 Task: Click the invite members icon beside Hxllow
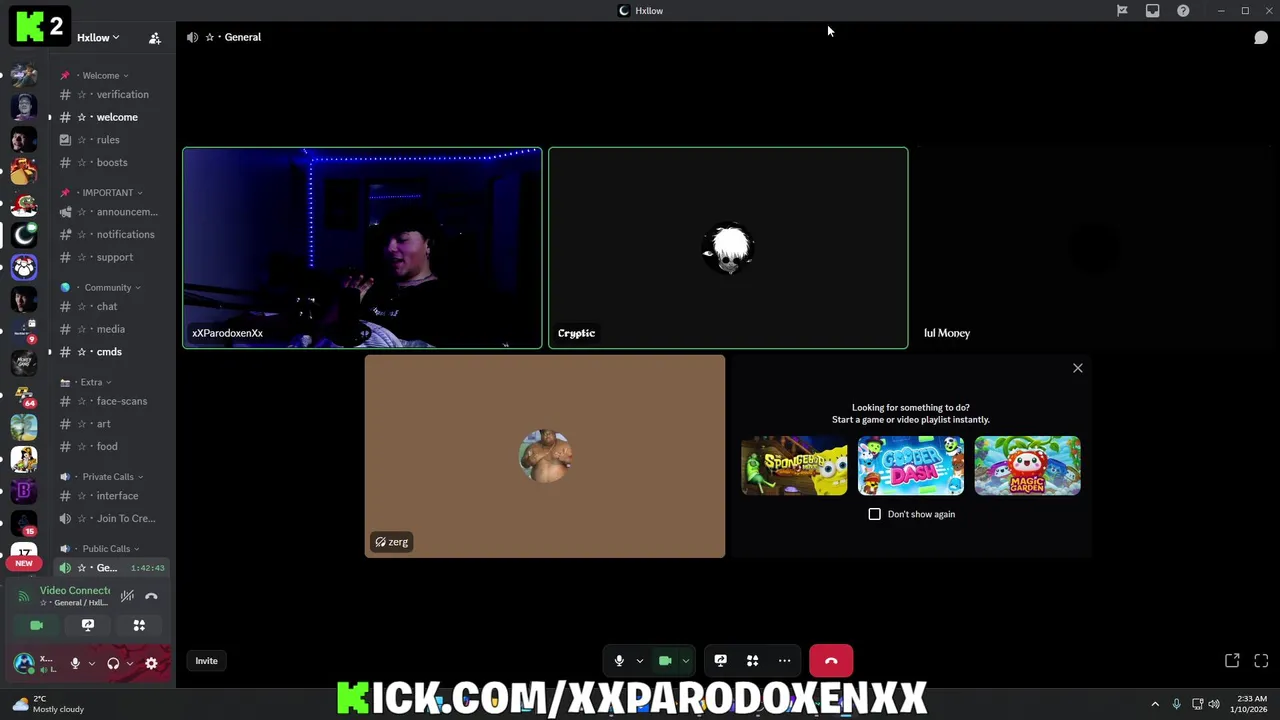coord(155,38)
